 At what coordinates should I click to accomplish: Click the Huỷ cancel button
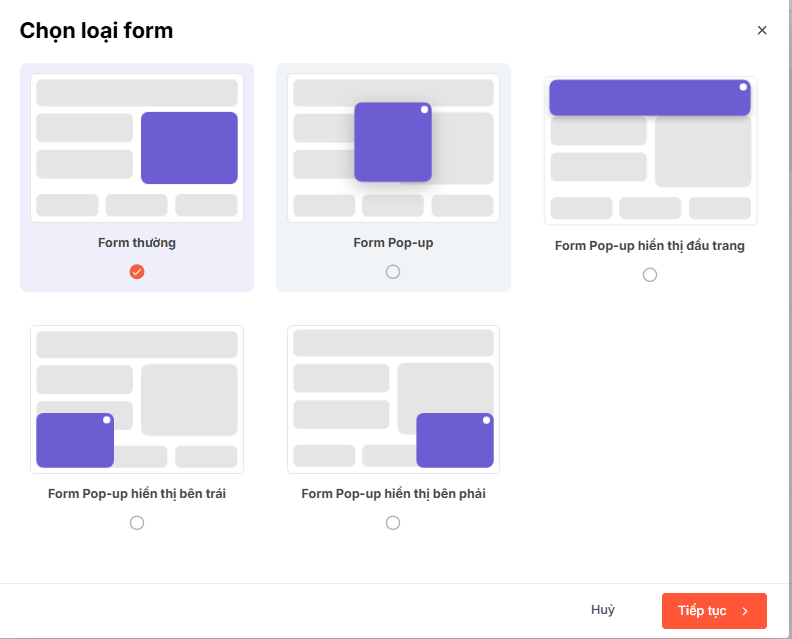(x=603, y=610)
